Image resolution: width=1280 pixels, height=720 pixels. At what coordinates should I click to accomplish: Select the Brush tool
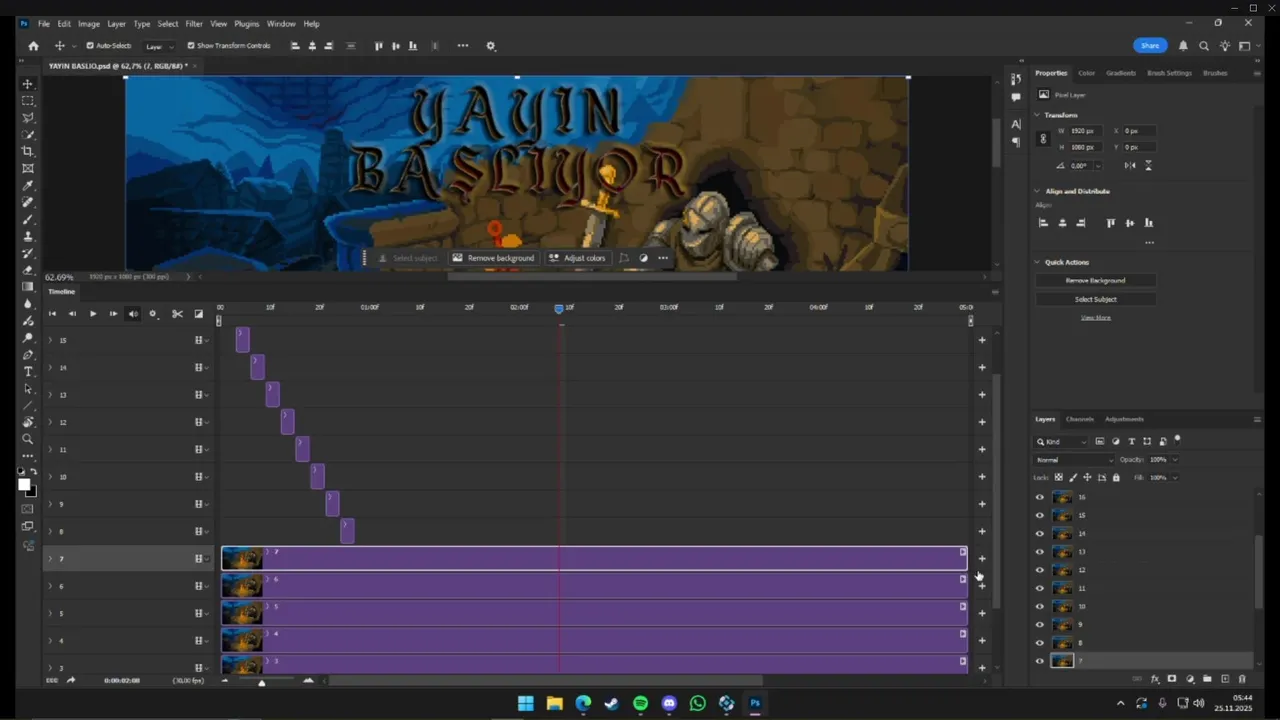pos(28,219)
